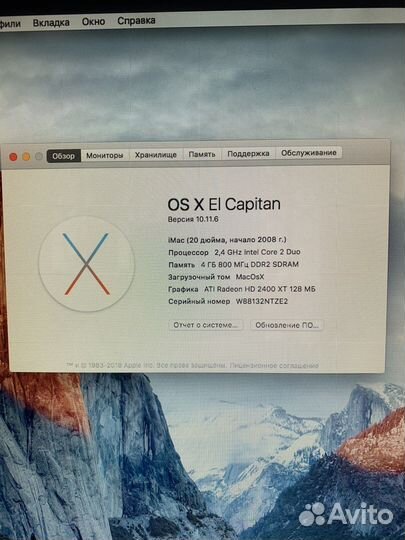This screenshot has width=405, height=540.
Task: Click the Обновление ПО button
Action: point(287,325)
